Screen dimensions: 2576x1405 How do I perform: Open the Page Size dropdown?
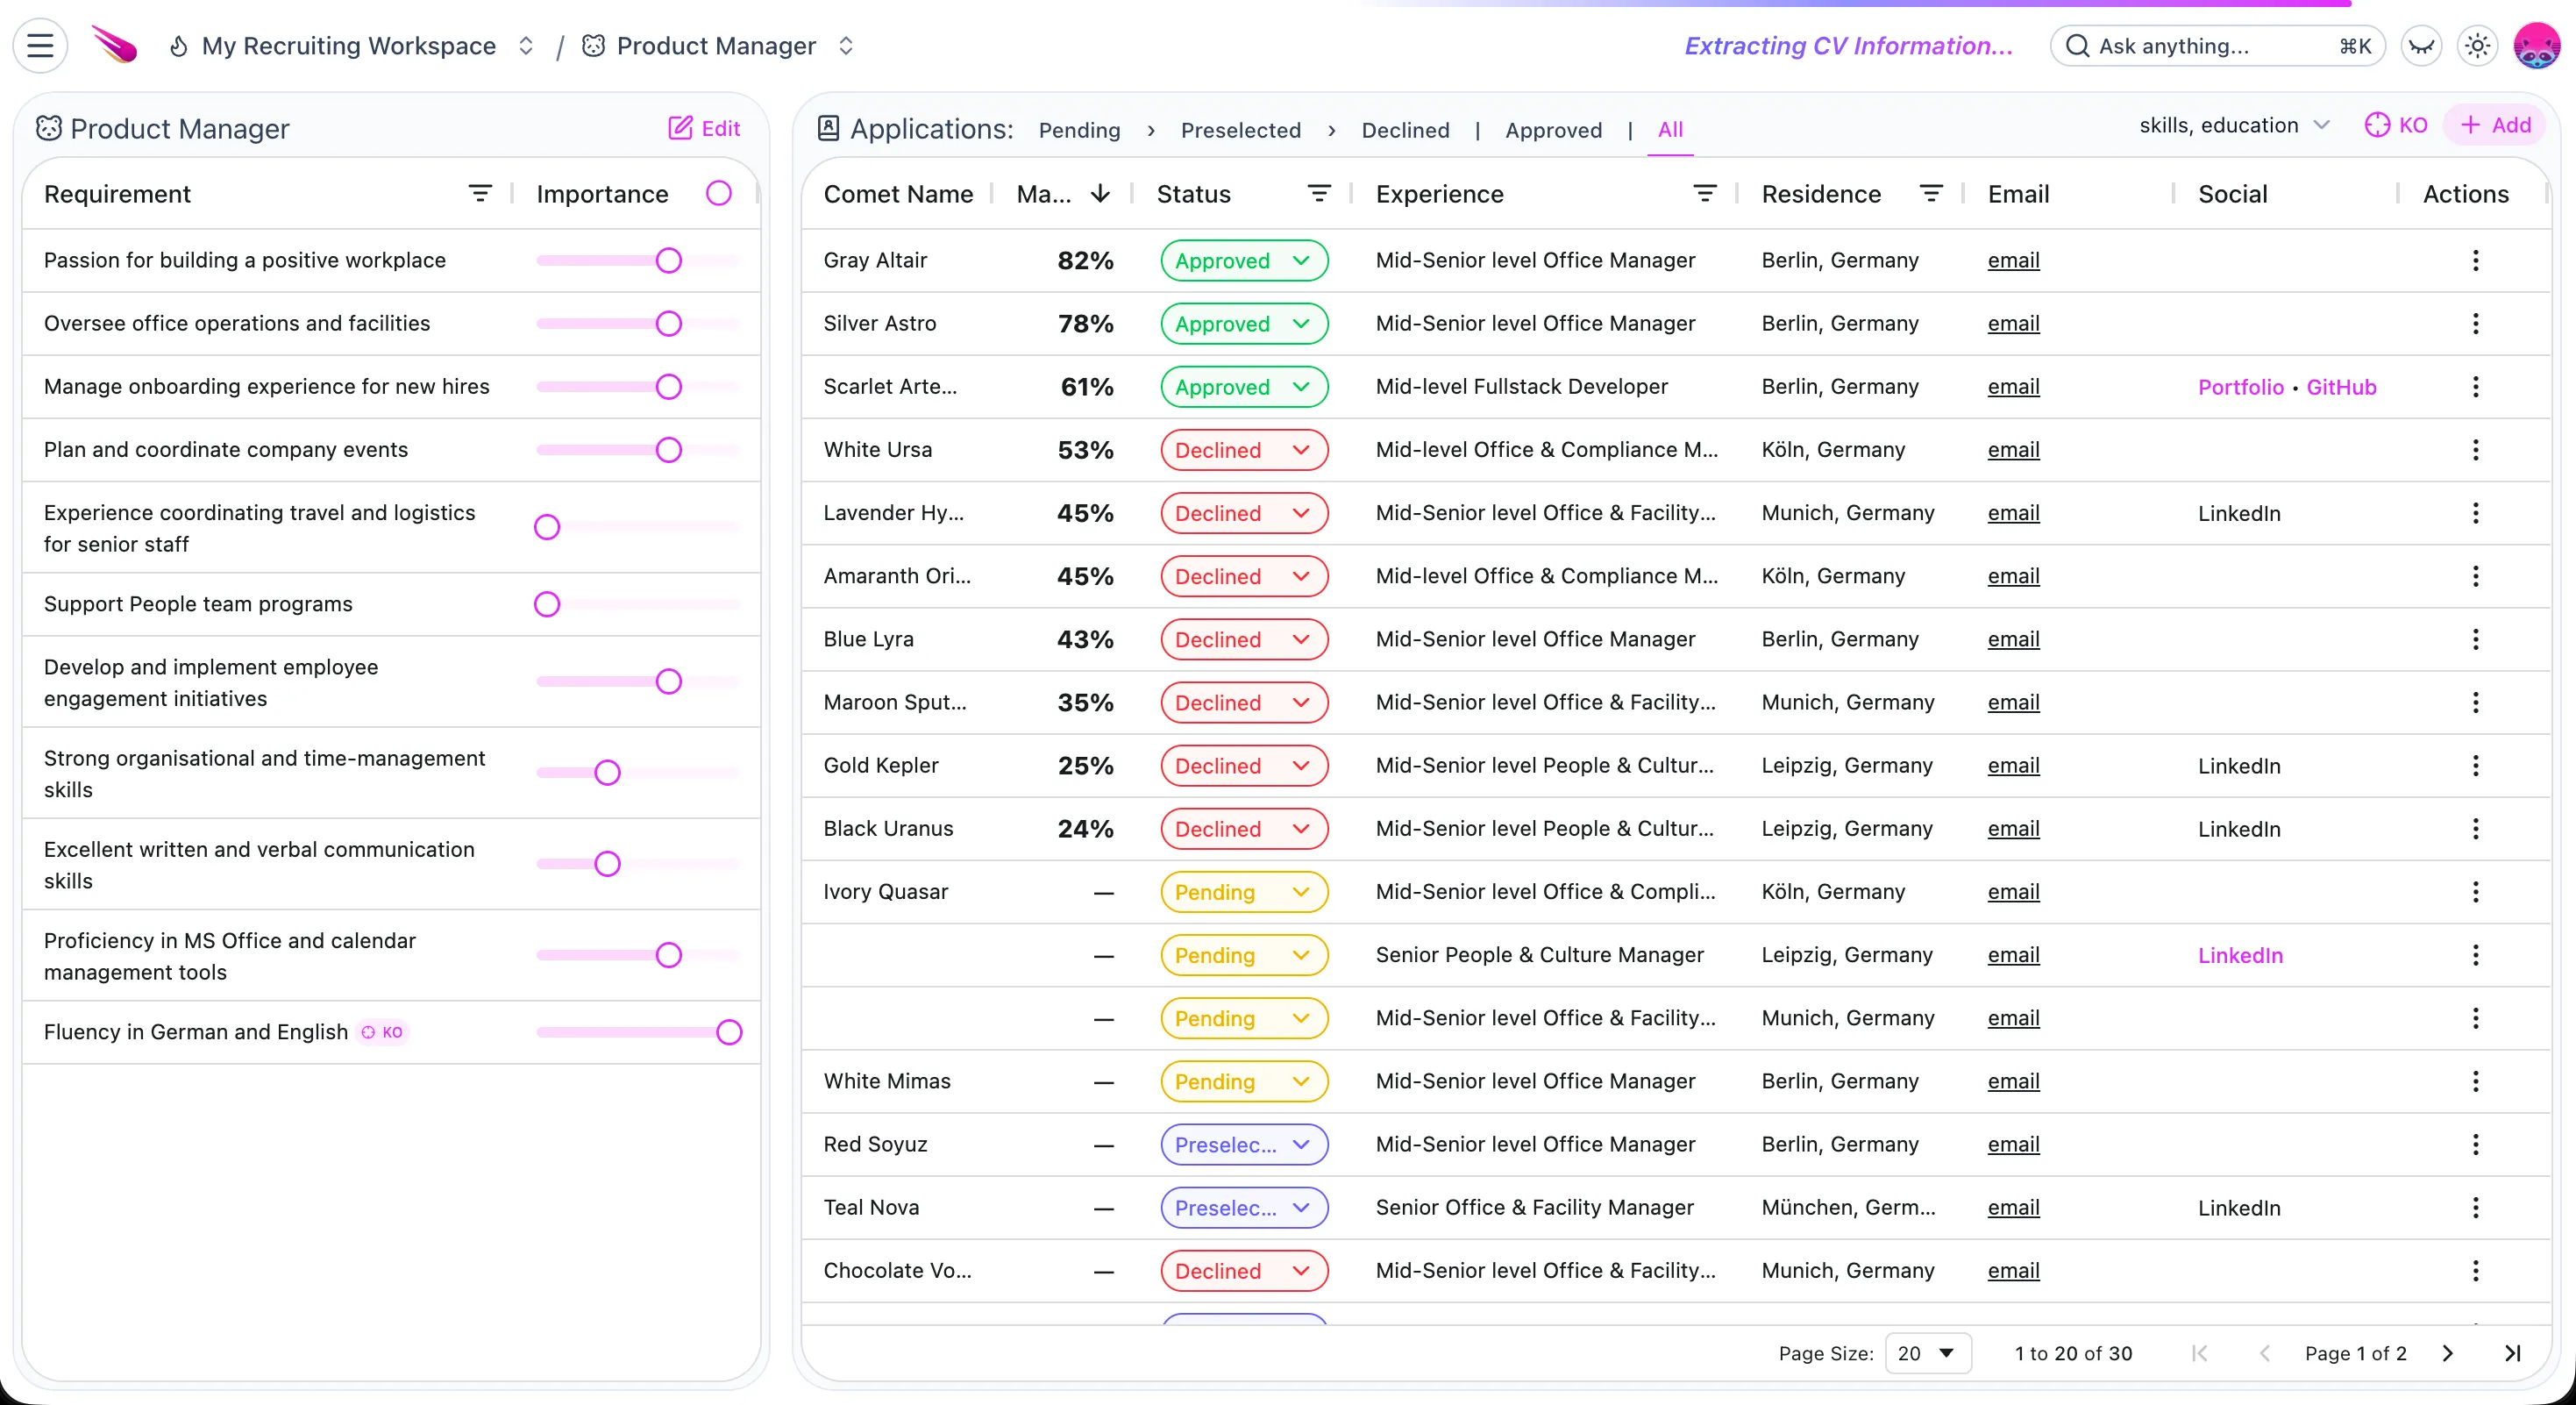(x=1928, y=1353)
